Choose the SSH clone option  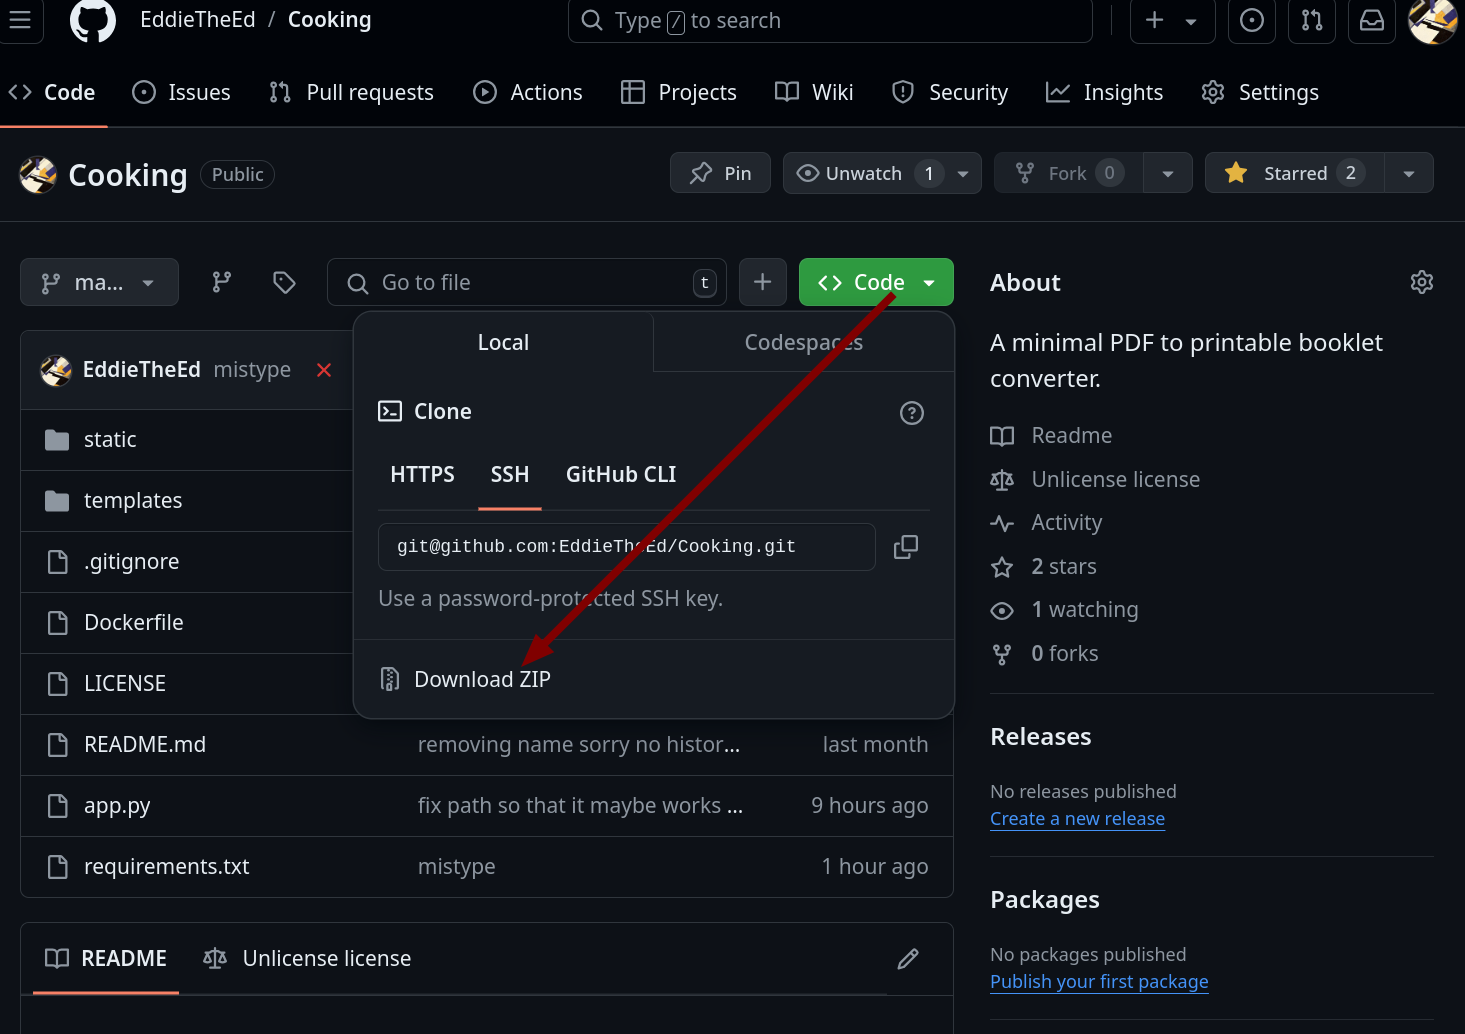(x=510, y=474)
